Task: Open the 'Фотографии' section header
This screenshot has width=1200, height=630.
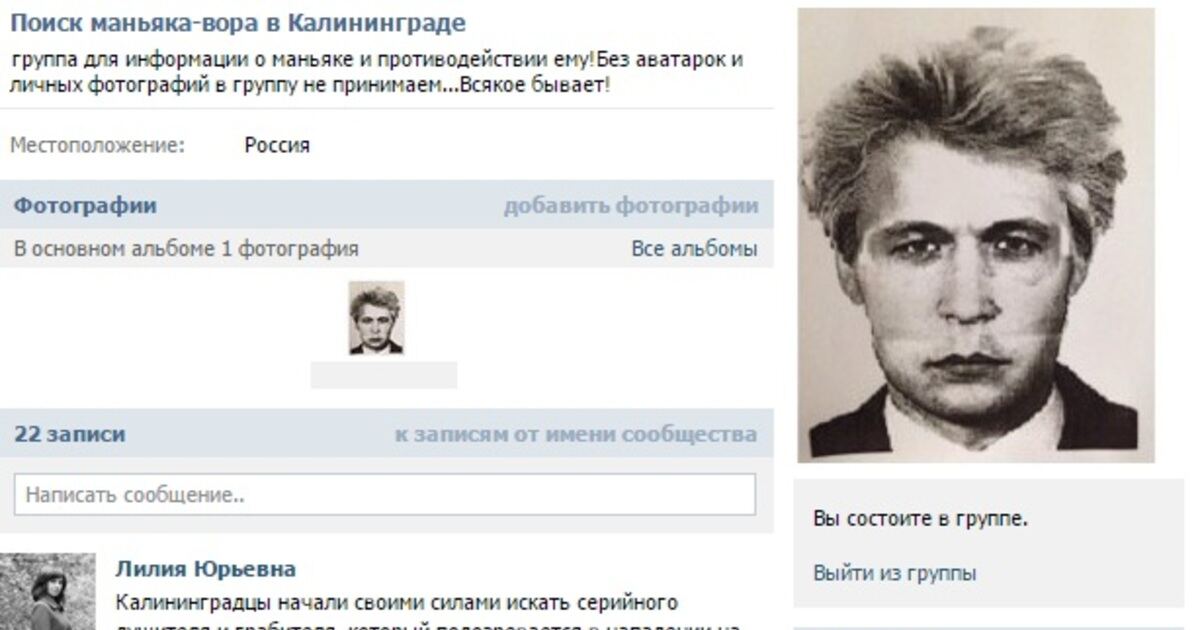Action: 85,206
